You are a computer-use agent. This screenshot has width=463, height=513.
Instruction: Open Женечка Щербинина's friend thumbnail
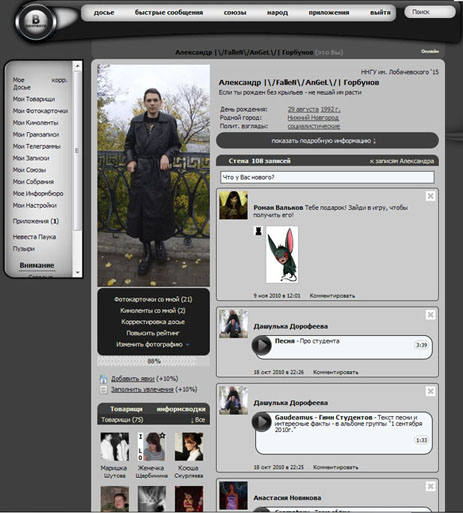[152, 447]
